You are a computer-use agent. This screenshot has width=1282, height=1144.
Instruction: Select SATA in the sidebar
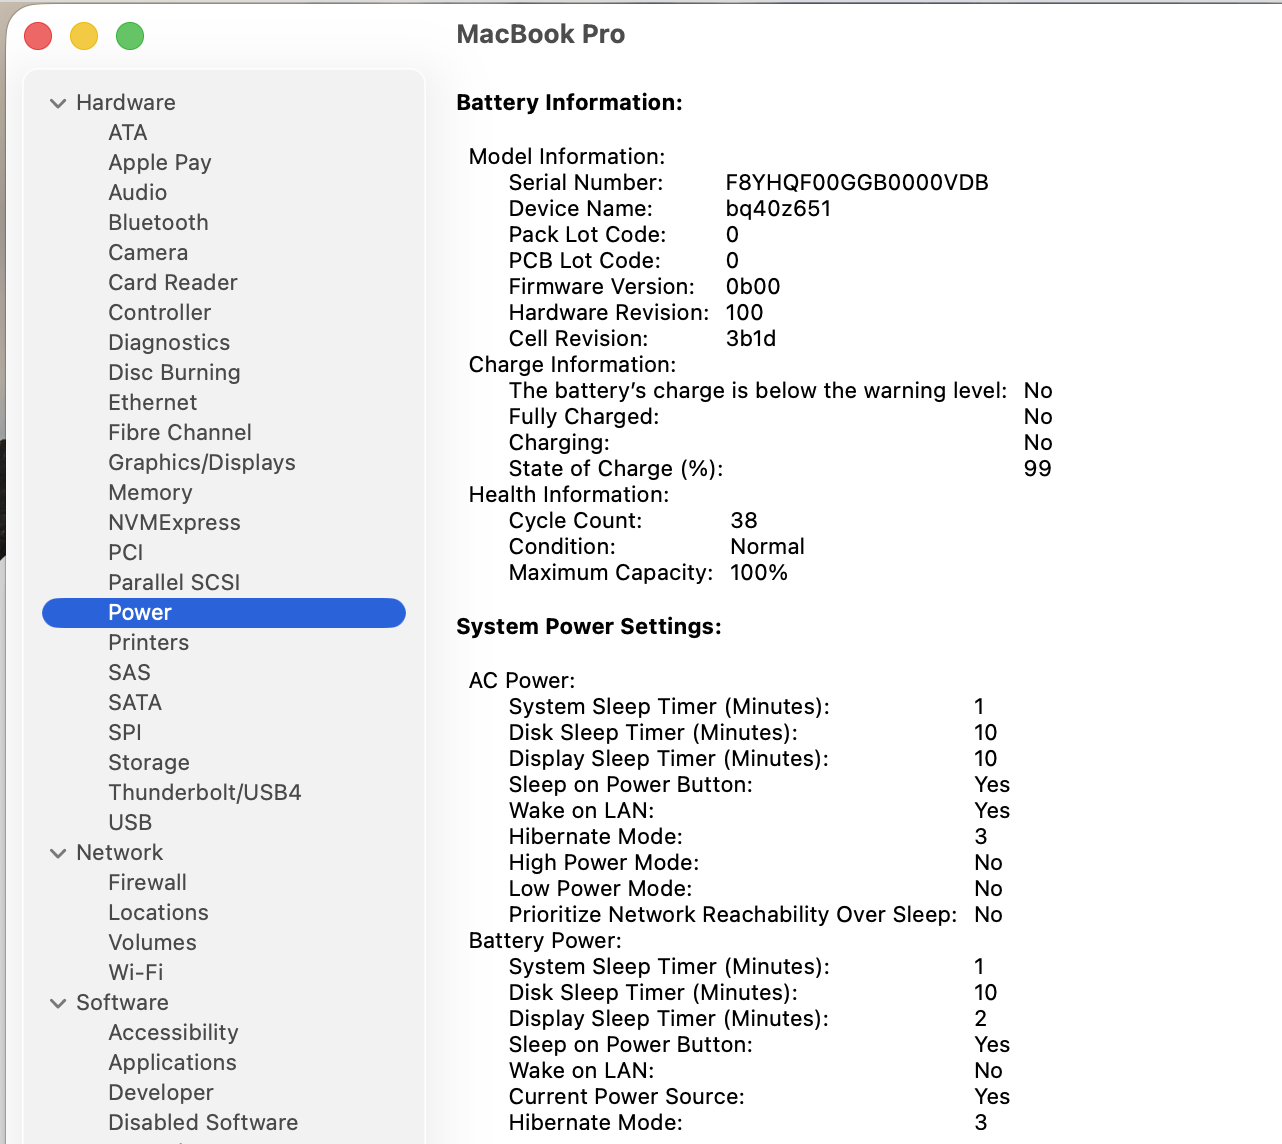(135, 703)
